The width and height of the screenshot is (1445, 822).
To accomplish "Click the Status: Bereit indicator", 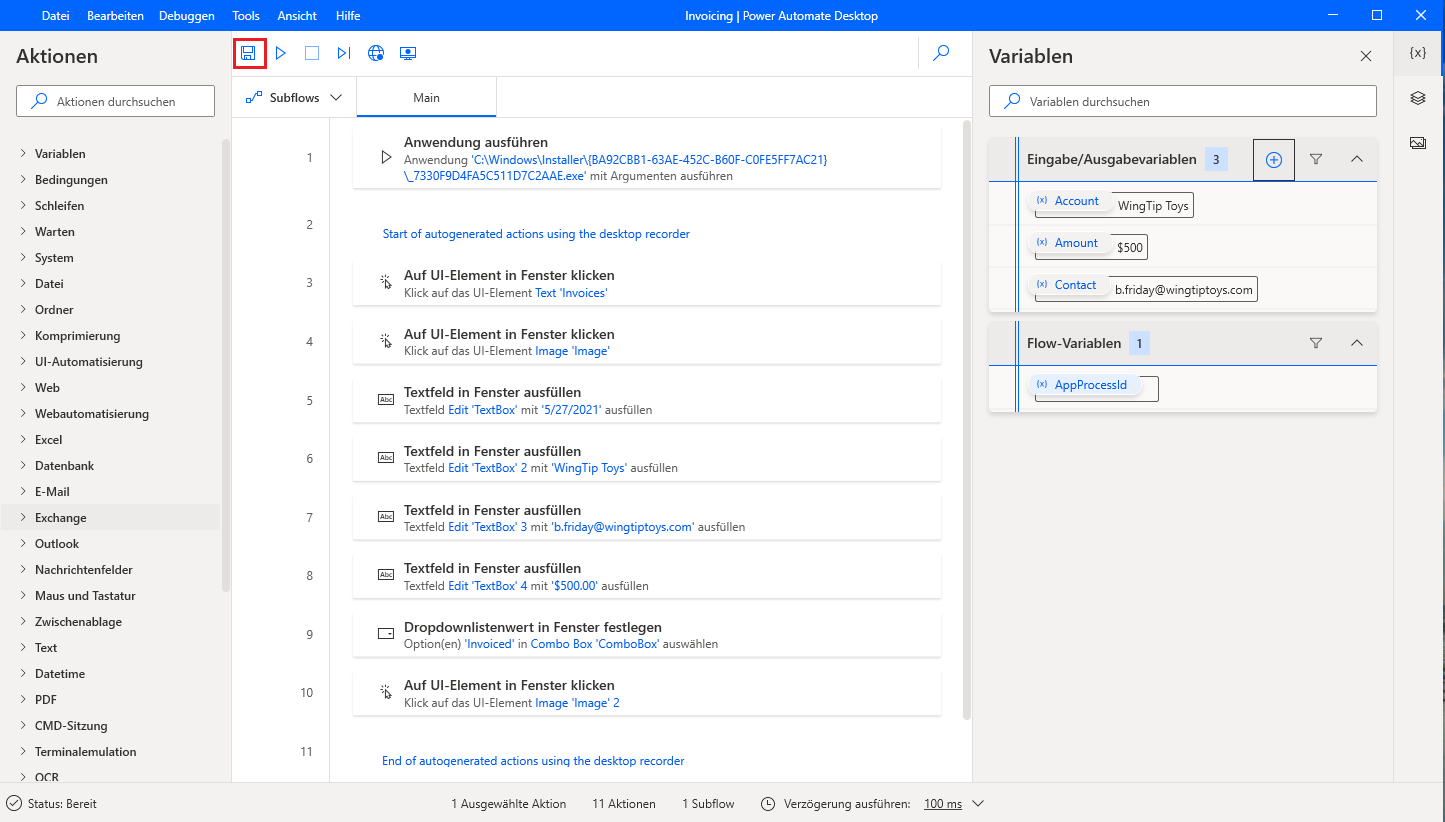I will (52, 804).
